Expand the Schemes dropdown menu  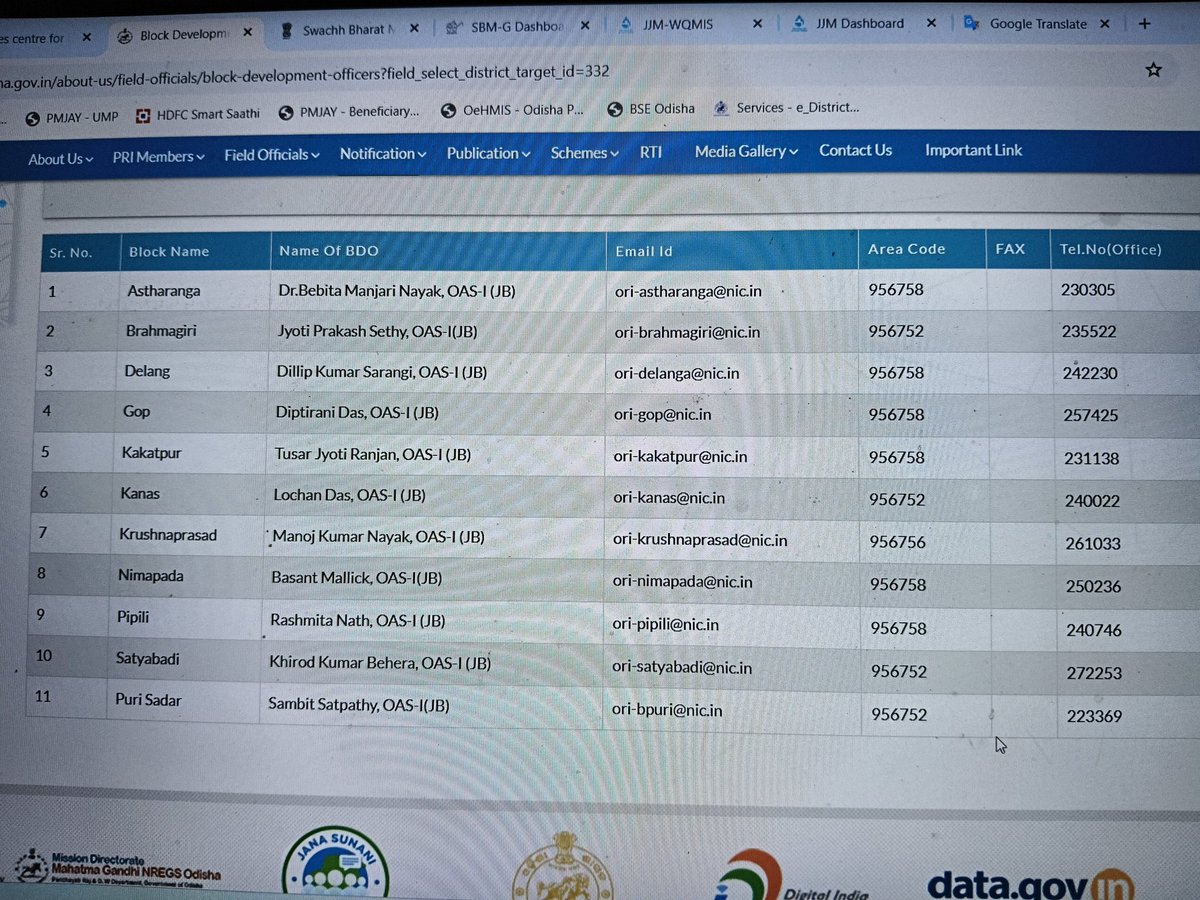click(586, 153)
